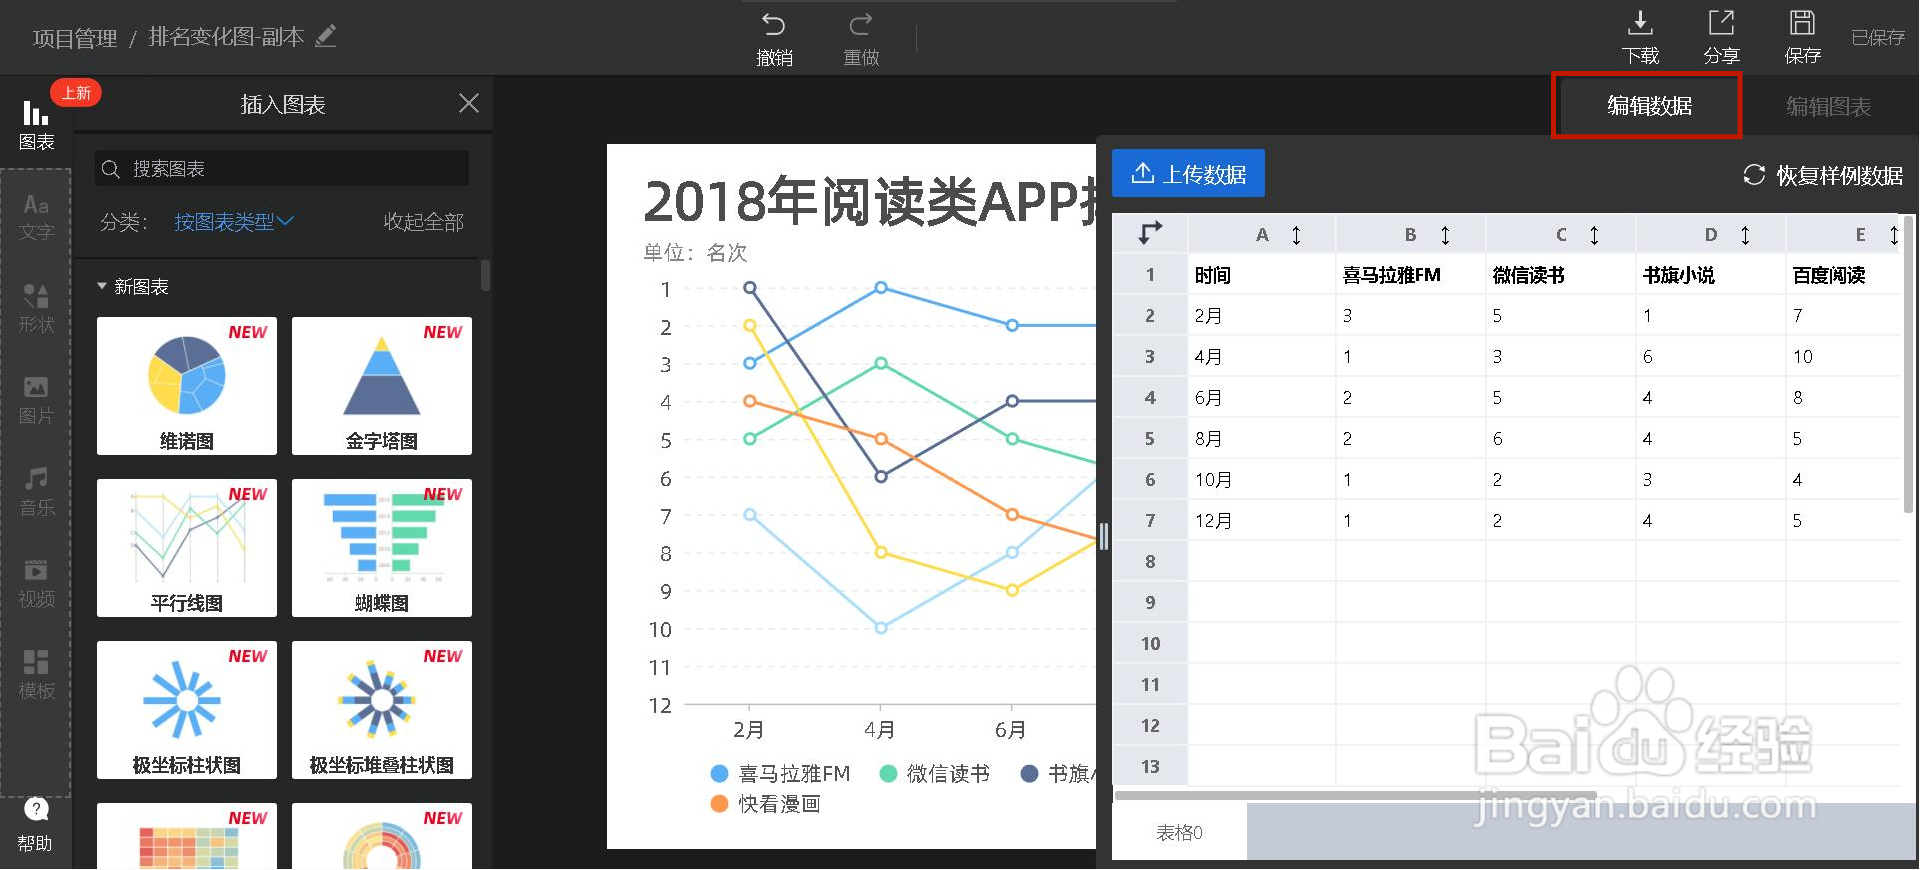1920x870 pixels.
Task: Sort column D with its arrow icon
Action: coord(1745,235)
